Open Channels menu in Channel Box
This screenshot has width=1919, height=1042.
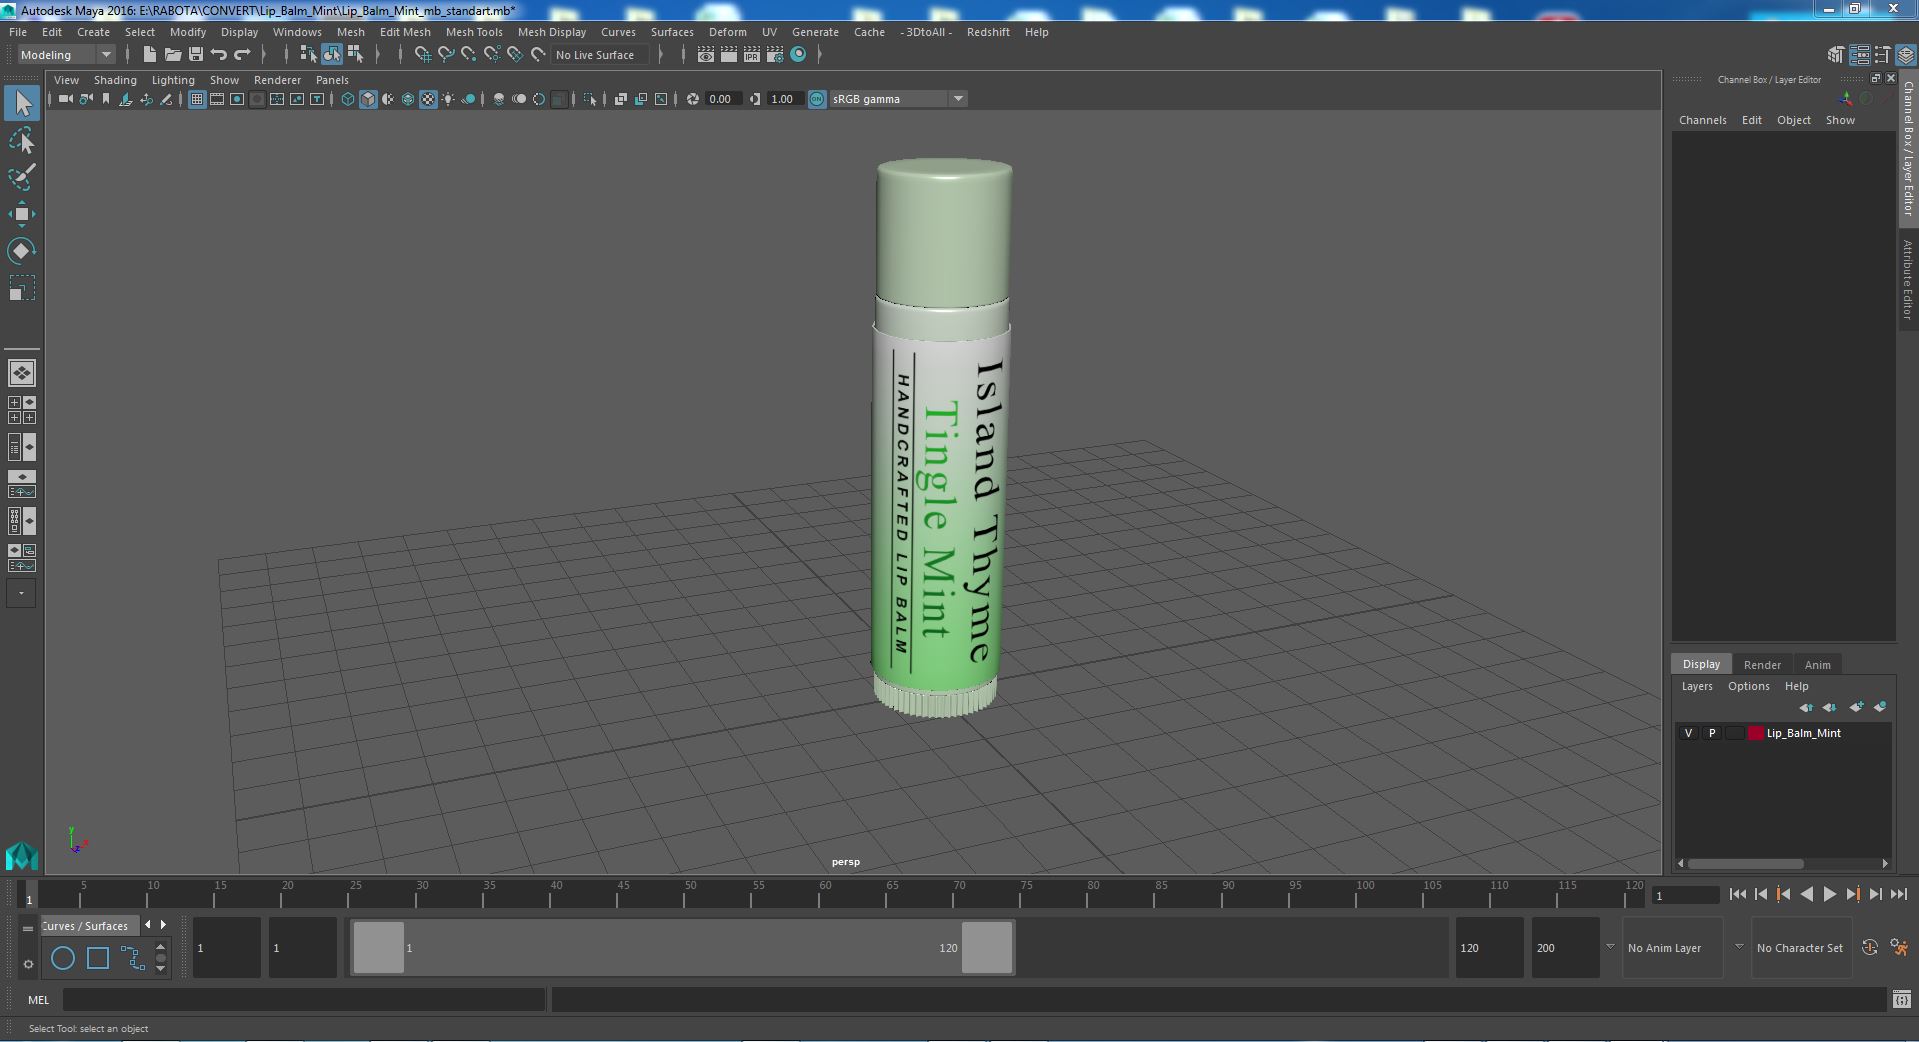tap(1702, 120)
